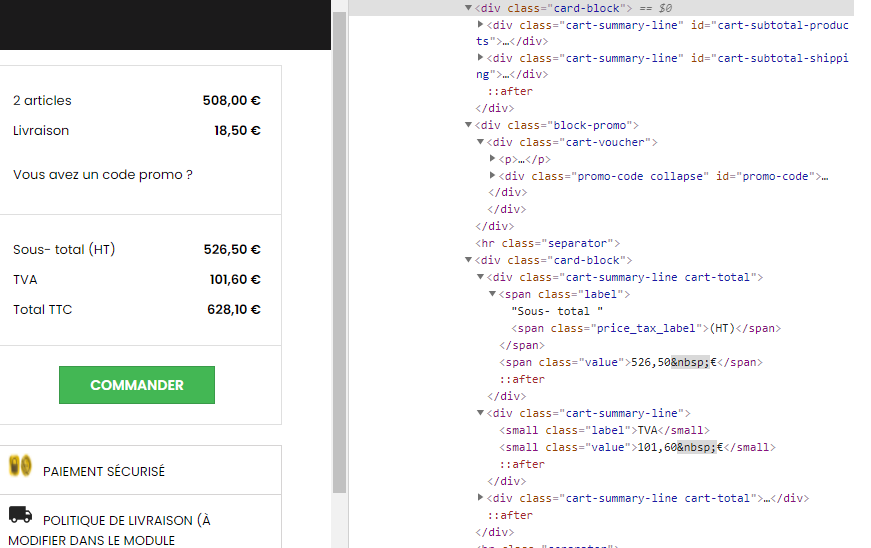Image resolution: width=871 pixels, height=548 pixels.
Task: Click the green COMMANDER button
Action: pos(137,385)
